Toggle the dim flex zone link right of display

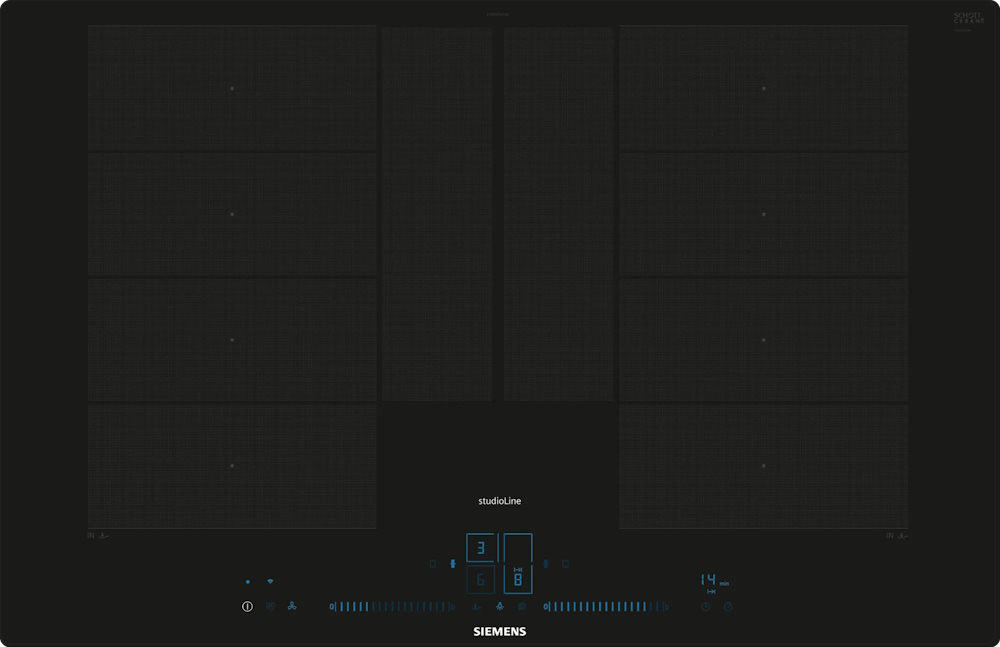(546, 564)
